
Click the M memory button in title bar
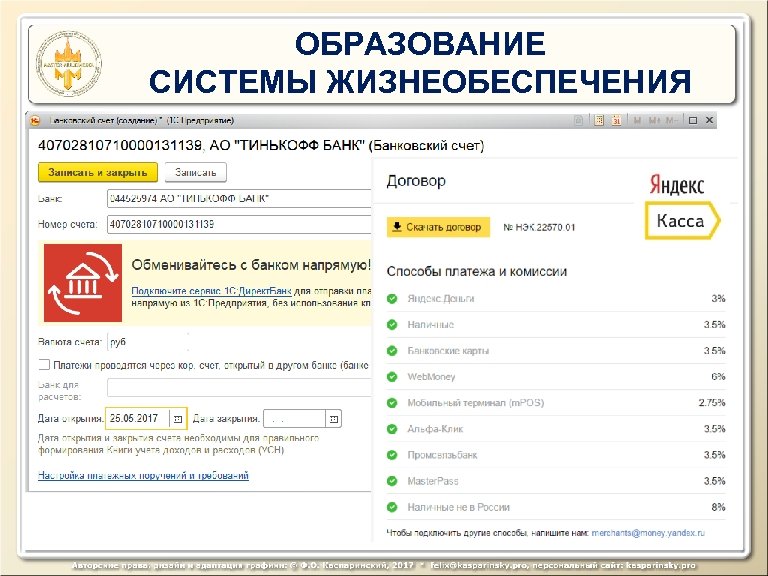(x=637, y=120)
